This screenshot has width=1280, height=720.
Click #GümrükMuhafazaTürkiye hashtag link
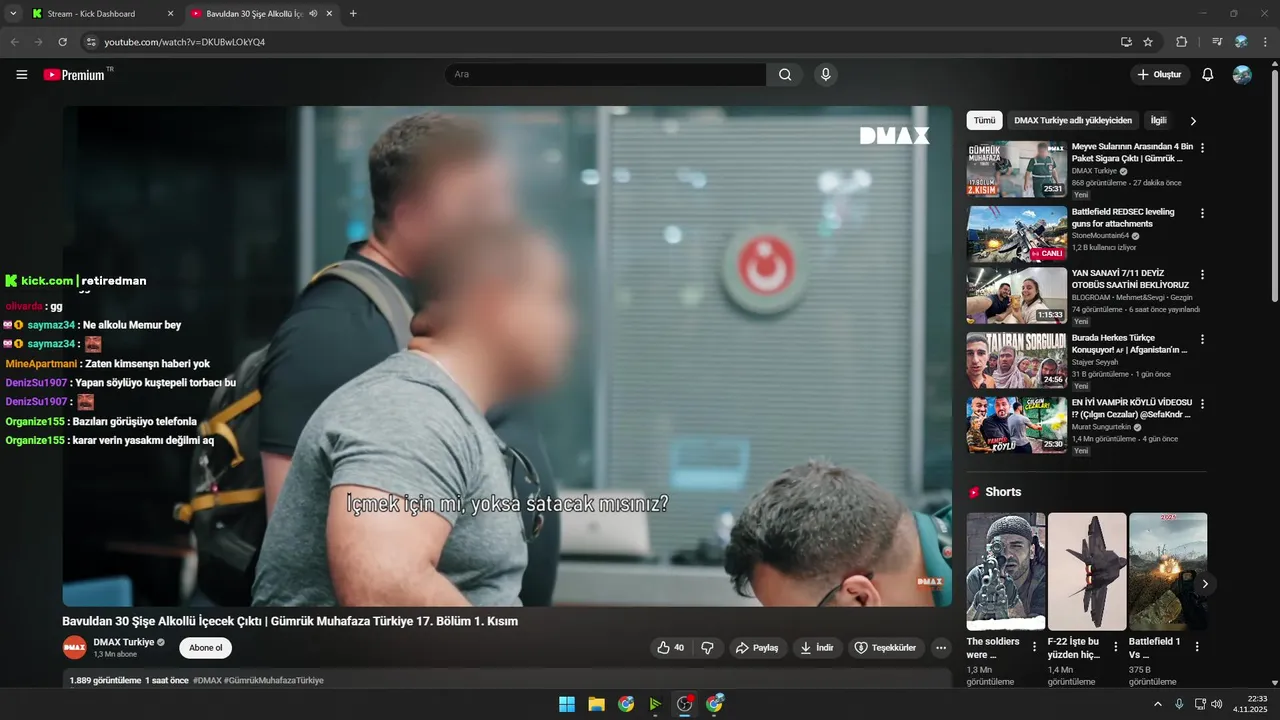[273, 680]
